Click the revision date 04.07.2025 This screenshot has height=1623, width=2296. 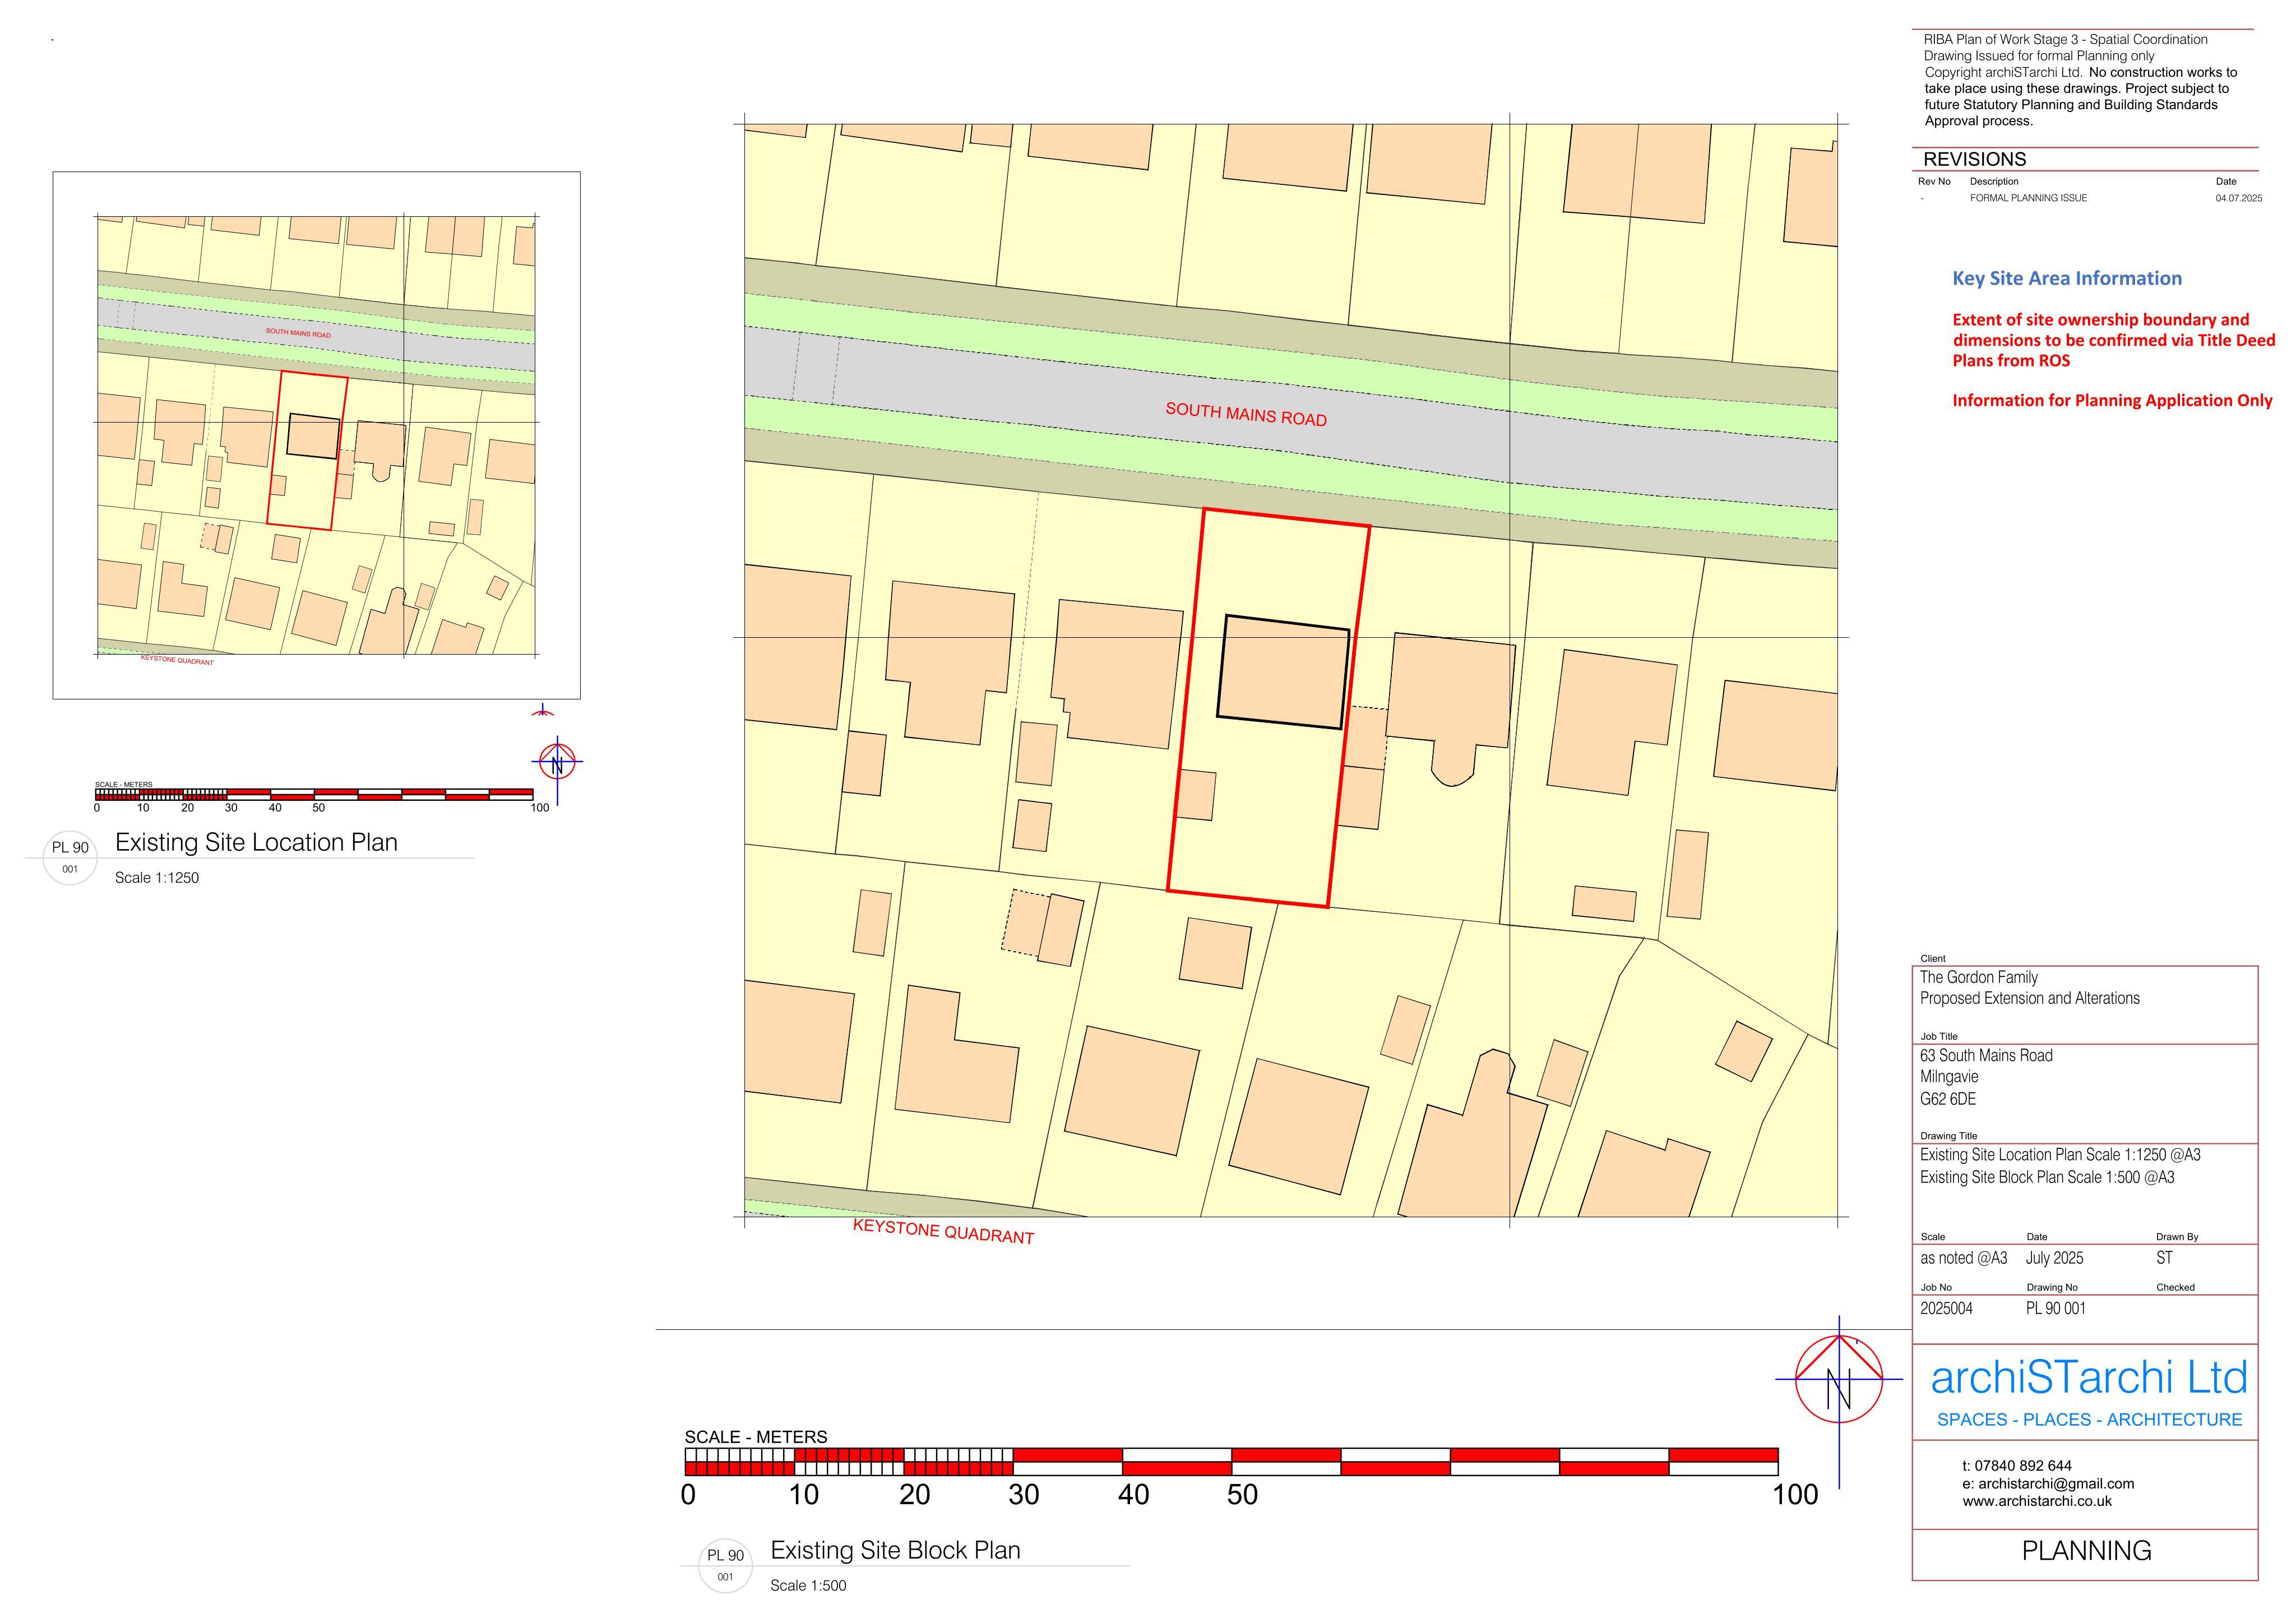[x=2238, y=198]
